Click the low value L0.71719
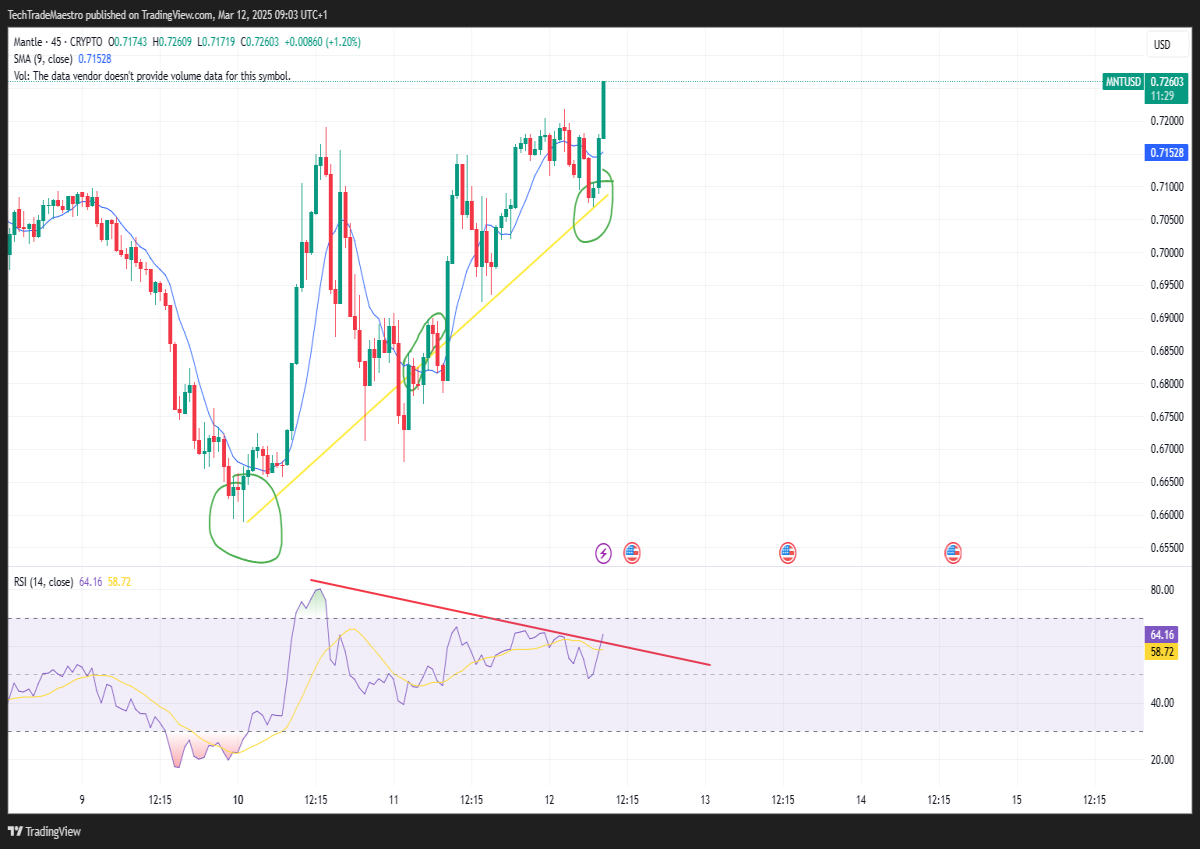1200x849 pixels. (215, 42)
